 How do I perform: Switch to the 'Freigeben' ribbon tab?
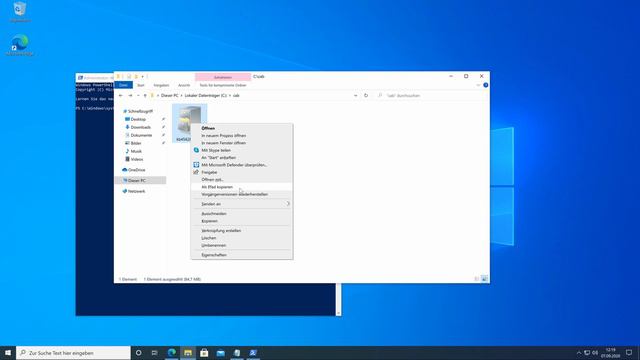[x=161, y=85]
